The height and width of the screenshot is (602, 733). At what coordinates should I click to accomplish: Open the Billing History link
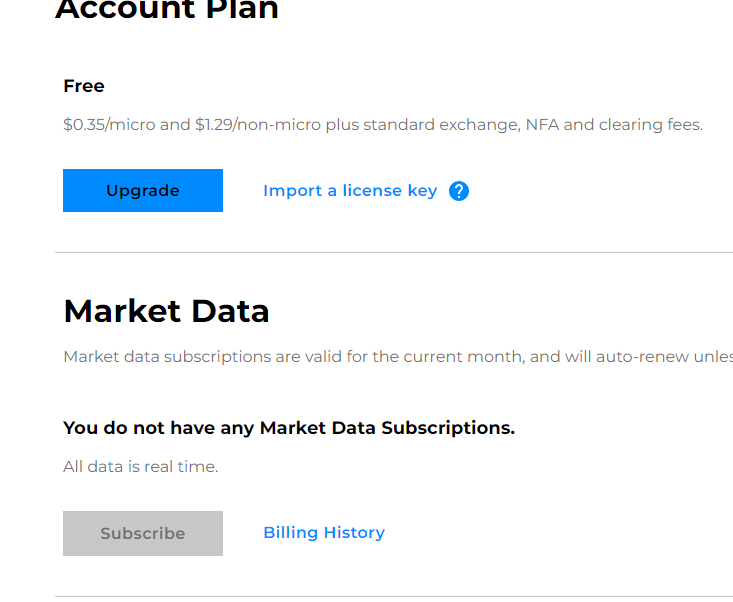[324, 533]
